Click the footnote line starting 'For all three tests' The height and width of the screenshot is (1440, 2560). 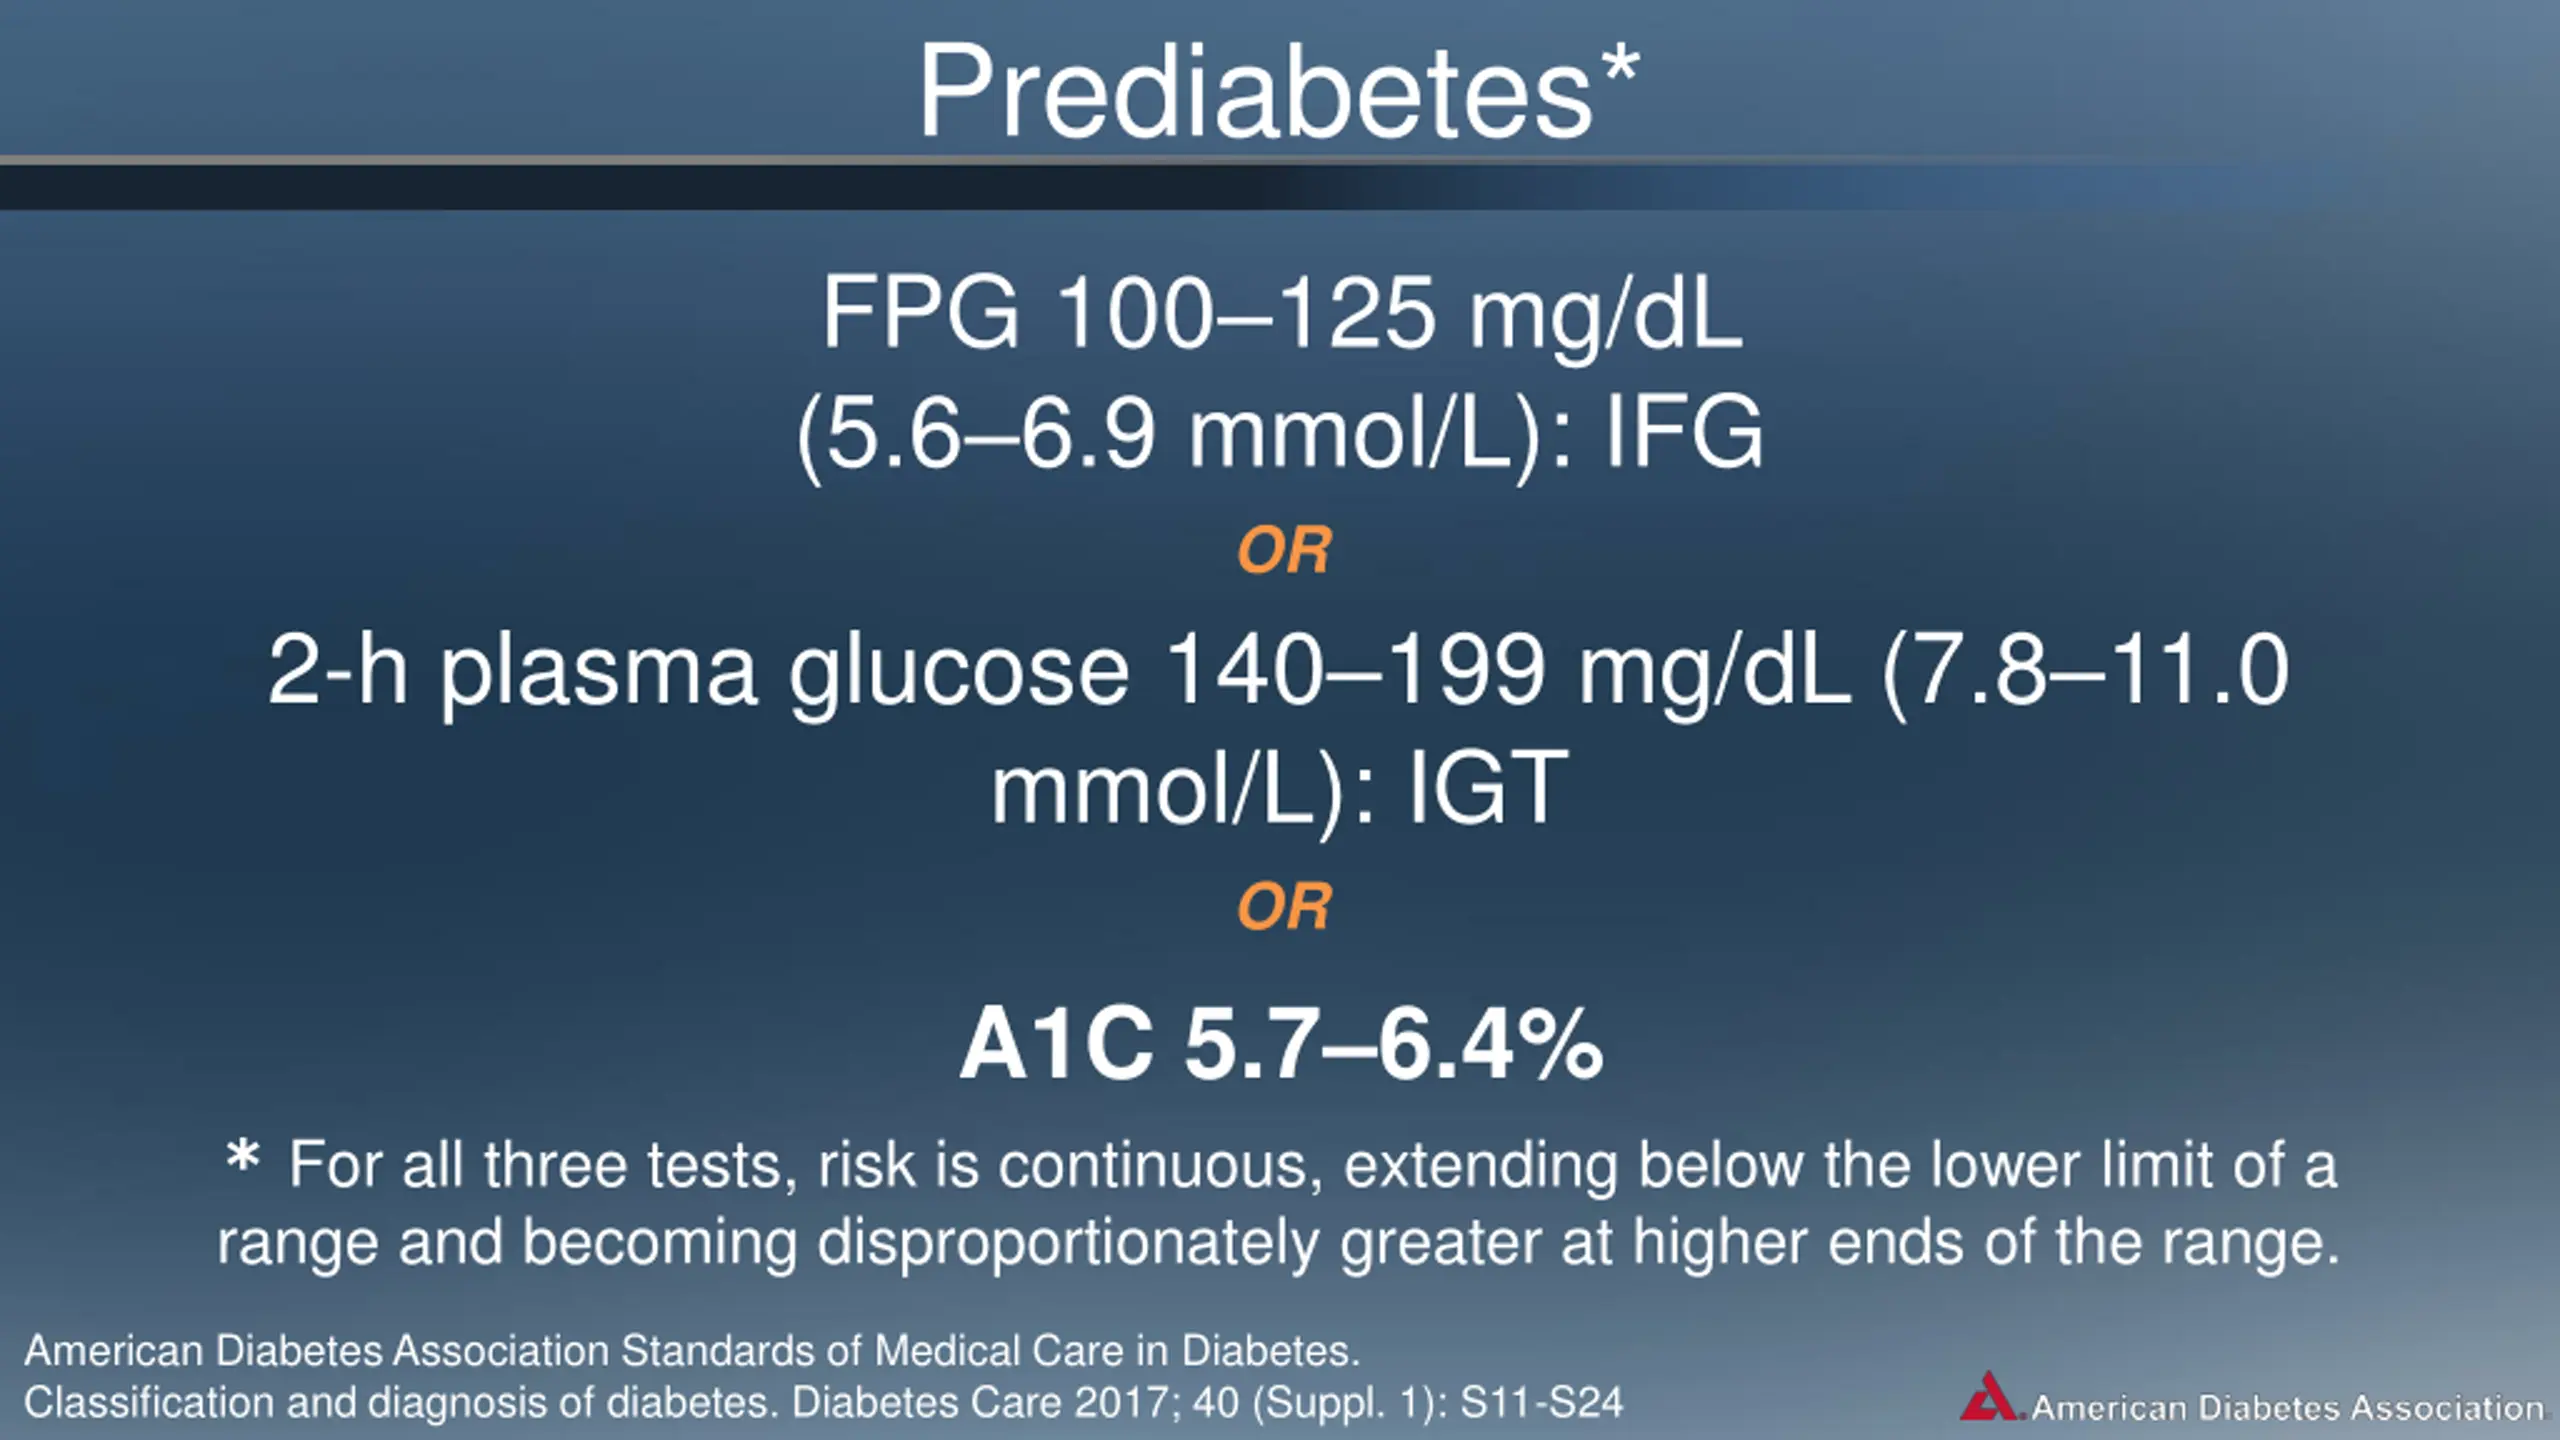point(1312,1166)
